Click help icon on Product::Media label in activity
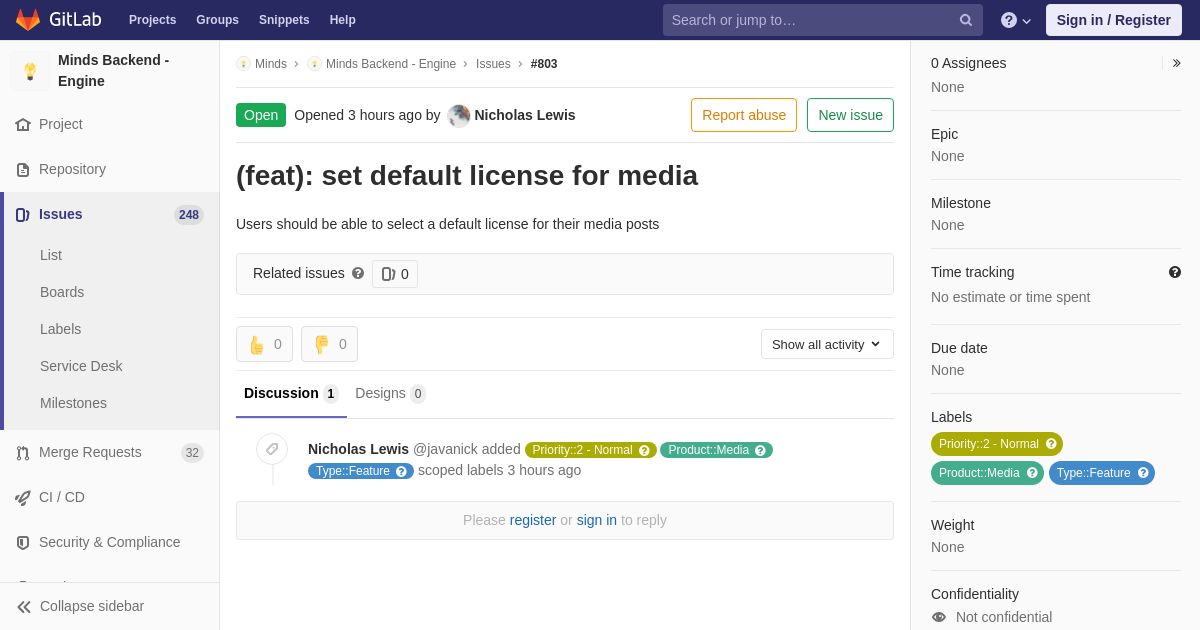The image size is (1200, 630). coord(760,450)
